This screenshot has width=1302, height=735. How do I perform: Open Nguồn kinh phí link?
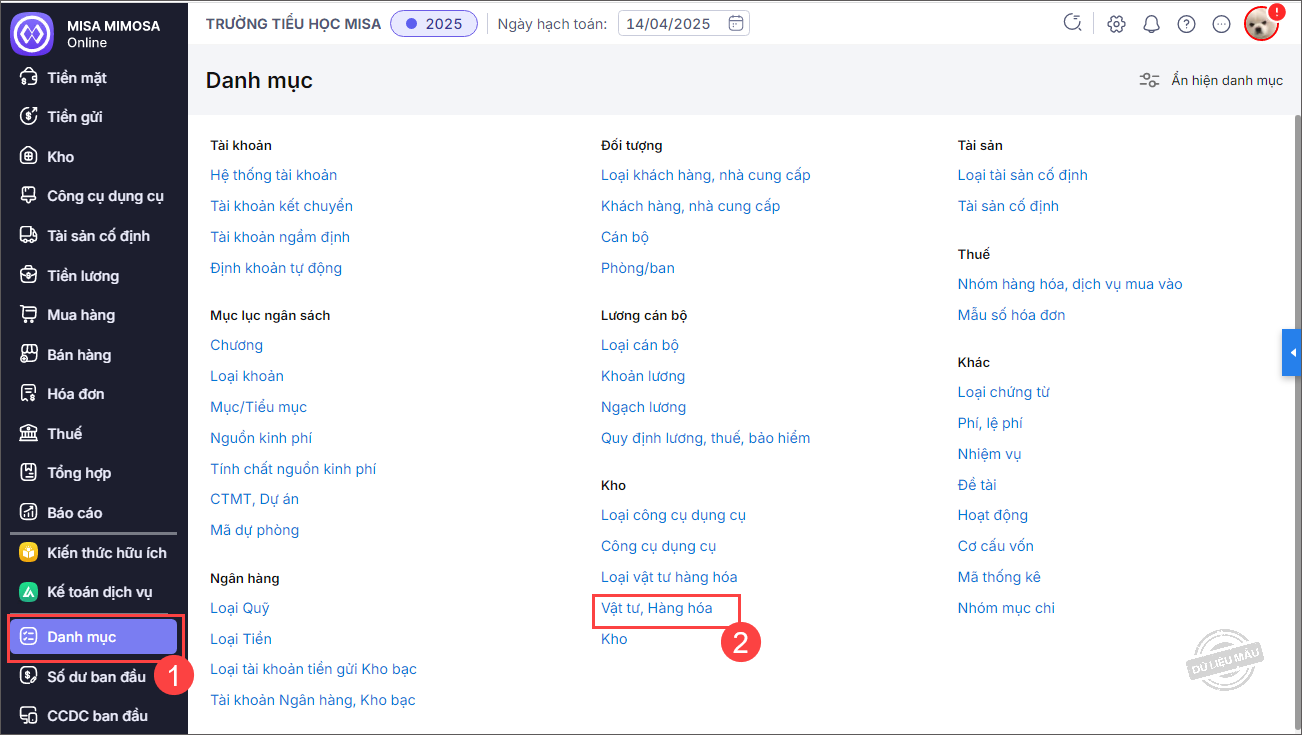pos(261,438)
